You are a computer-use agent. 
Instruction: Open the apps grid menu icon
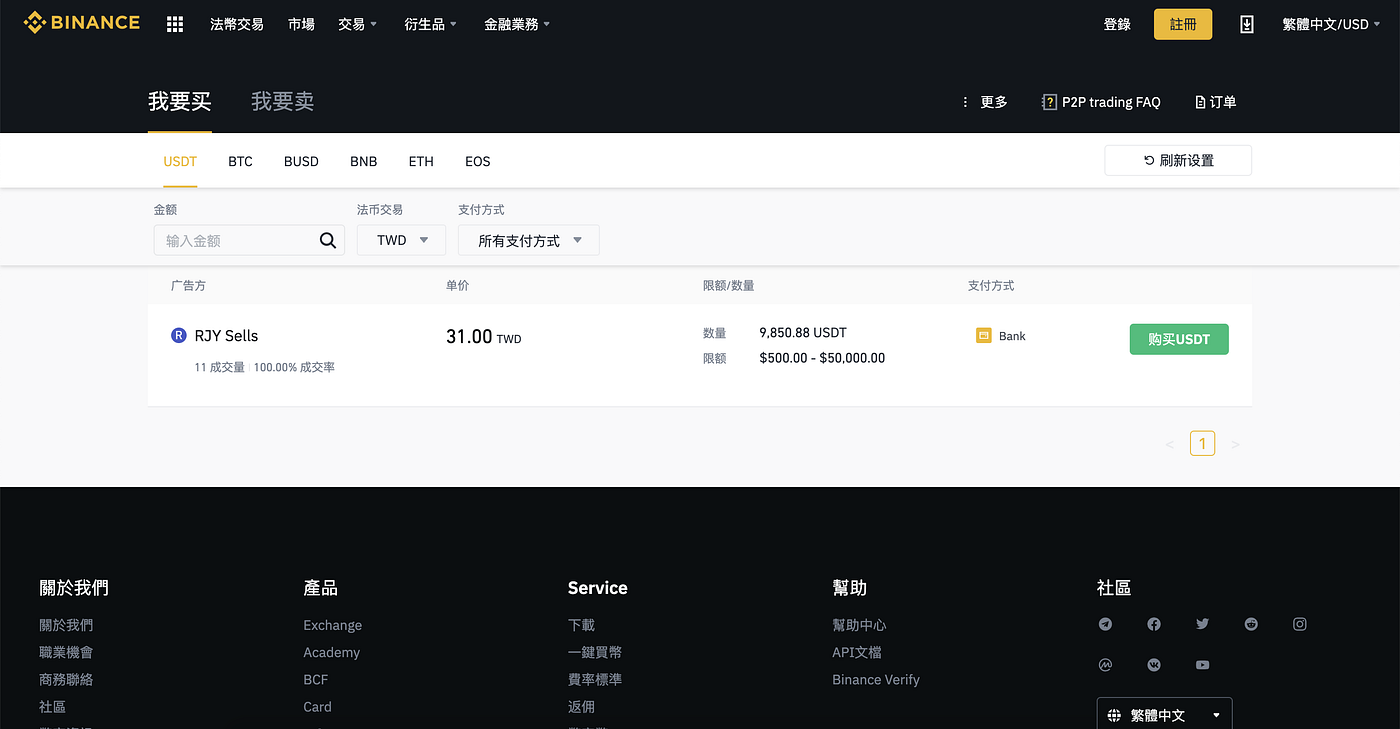click(175, 24)
